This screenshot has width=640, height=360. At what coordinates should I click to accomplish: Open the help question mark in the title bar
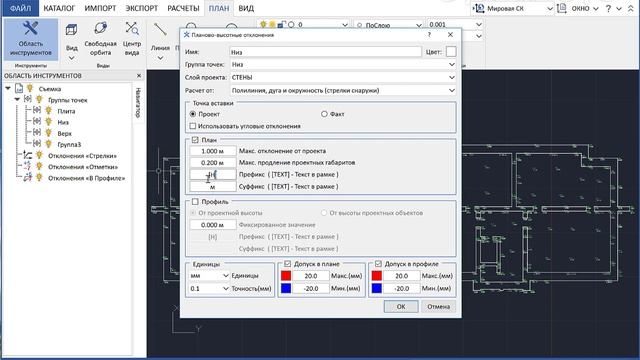tap(608, 8)
